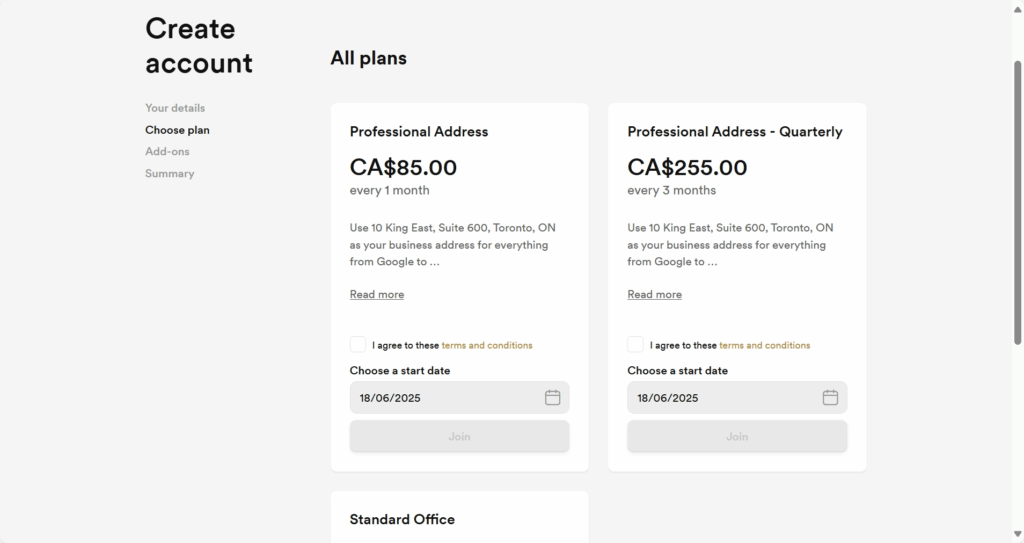
Task: Click the vertical scrollbar thumb
Action: (x=1017, y=203)
